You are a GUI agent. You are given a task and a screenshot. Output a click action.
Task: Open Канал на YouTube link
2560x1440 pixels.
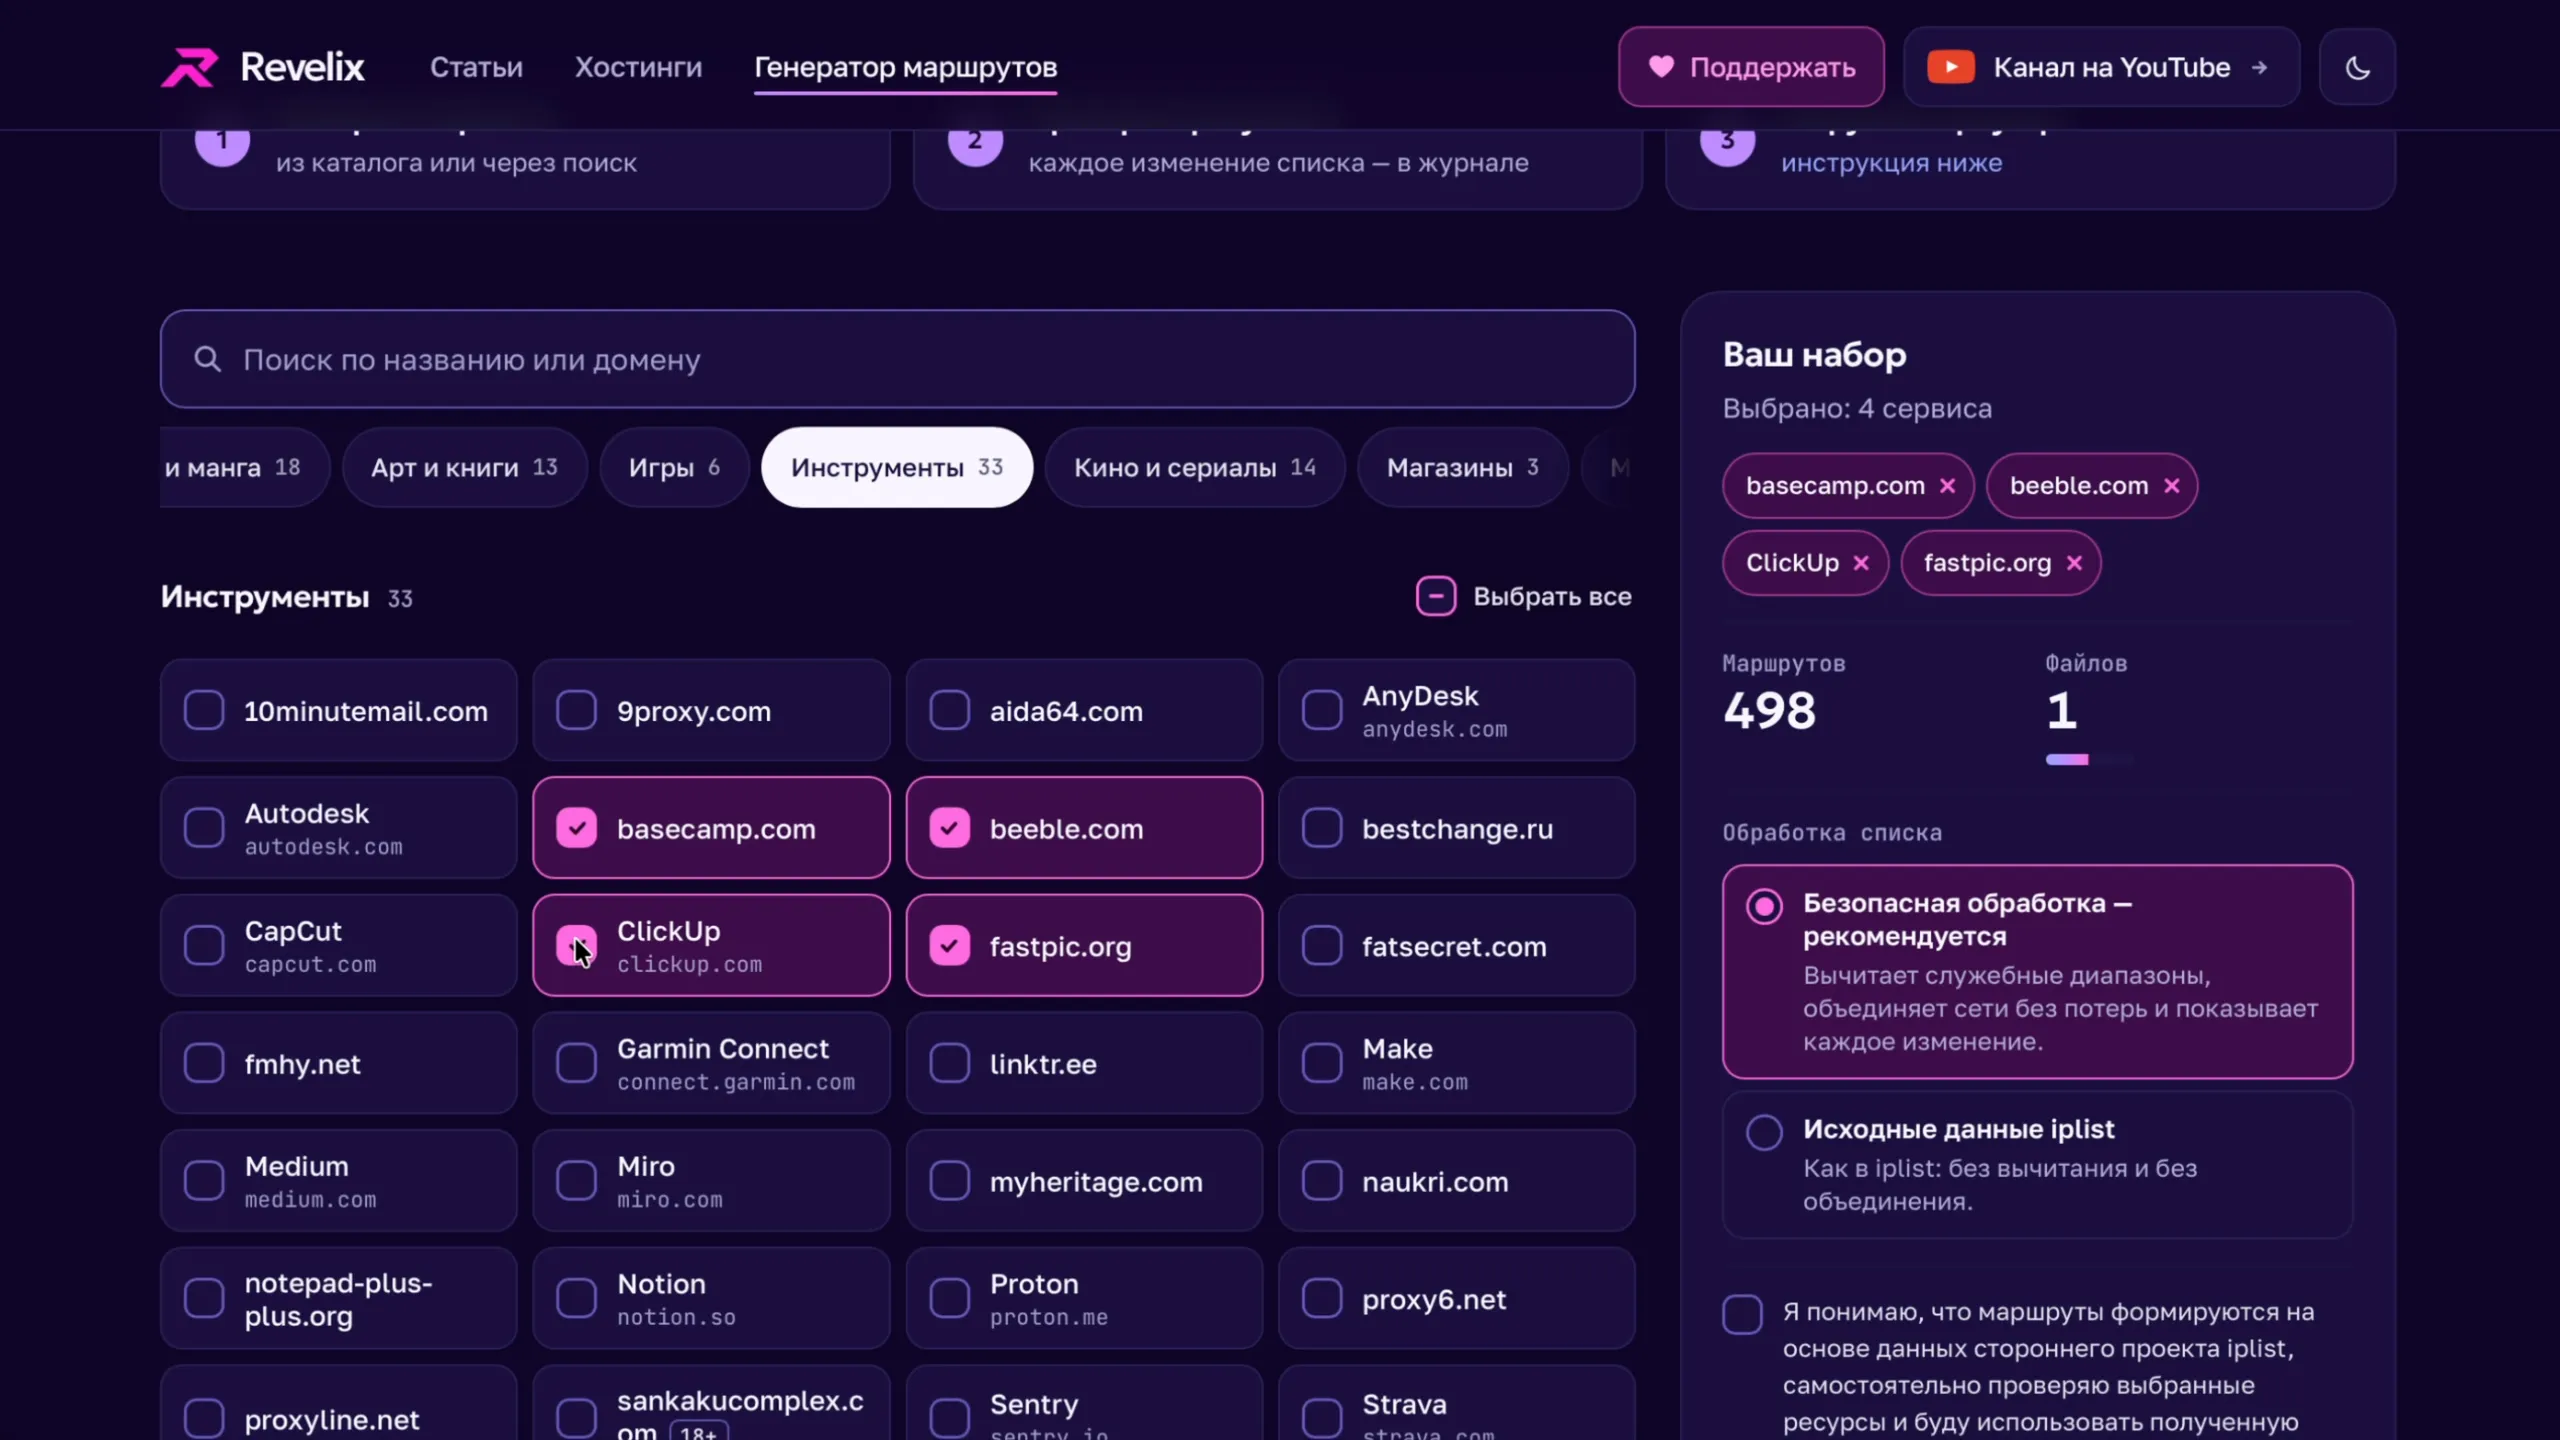pyautogui.click(x=2101, y=67)
